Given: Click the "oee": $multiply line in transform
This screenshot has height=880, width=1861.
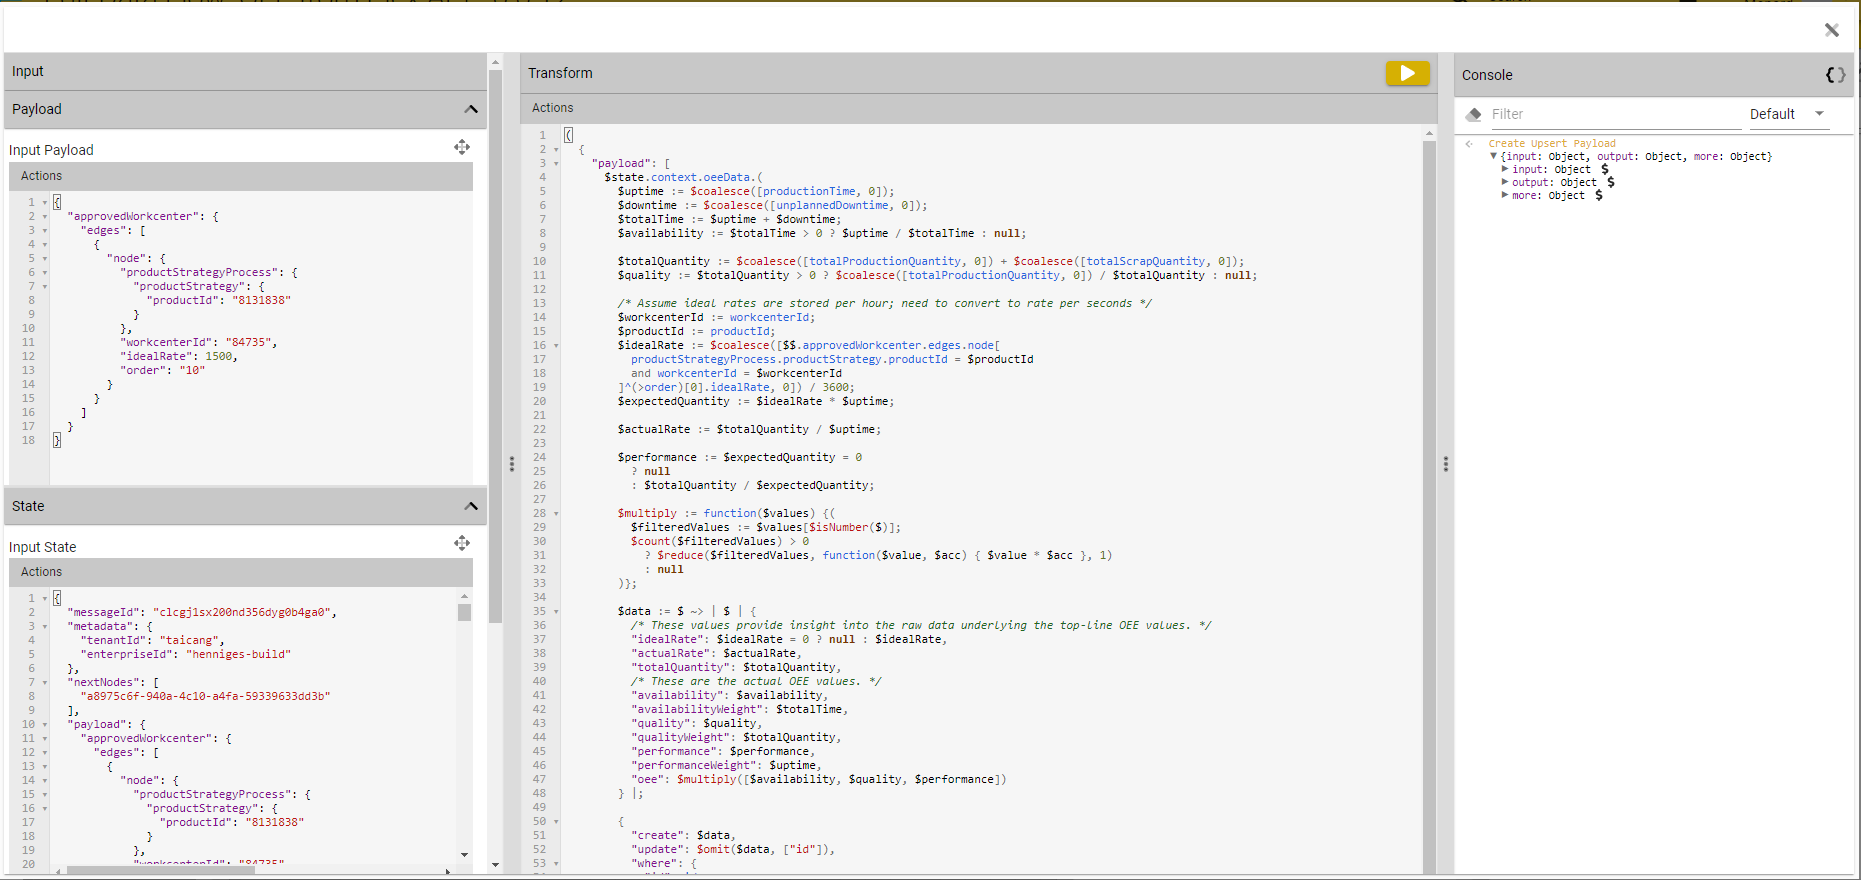Looking at the screenshot, I should (818, 779).
